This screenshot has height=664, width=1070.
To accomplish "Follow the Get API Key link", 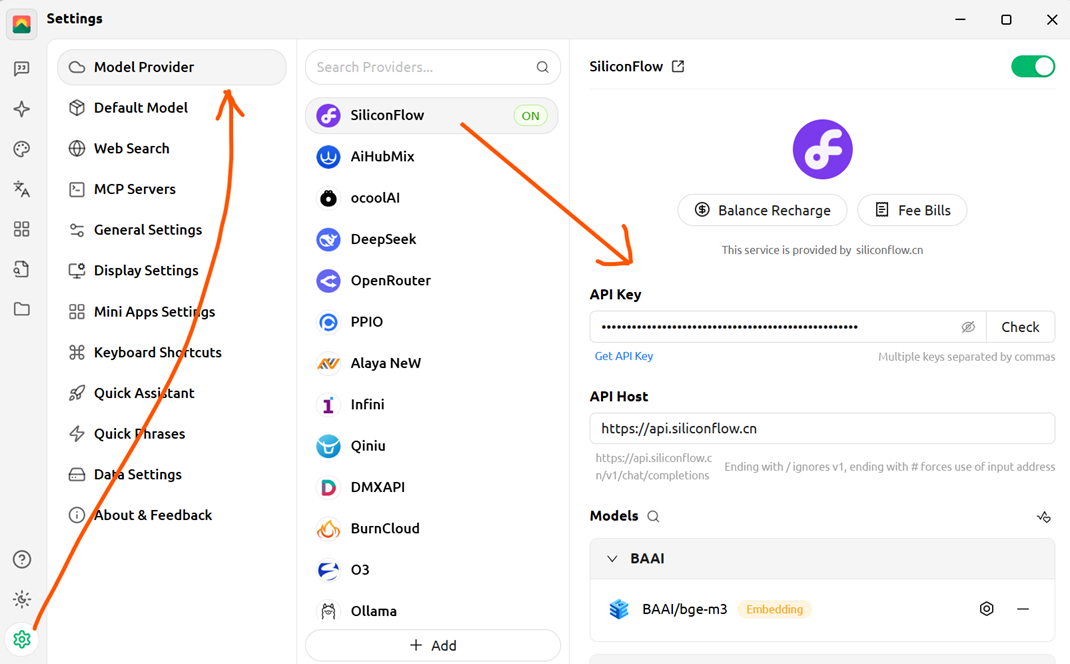I will pyautogui.click(x=624, y=356).
